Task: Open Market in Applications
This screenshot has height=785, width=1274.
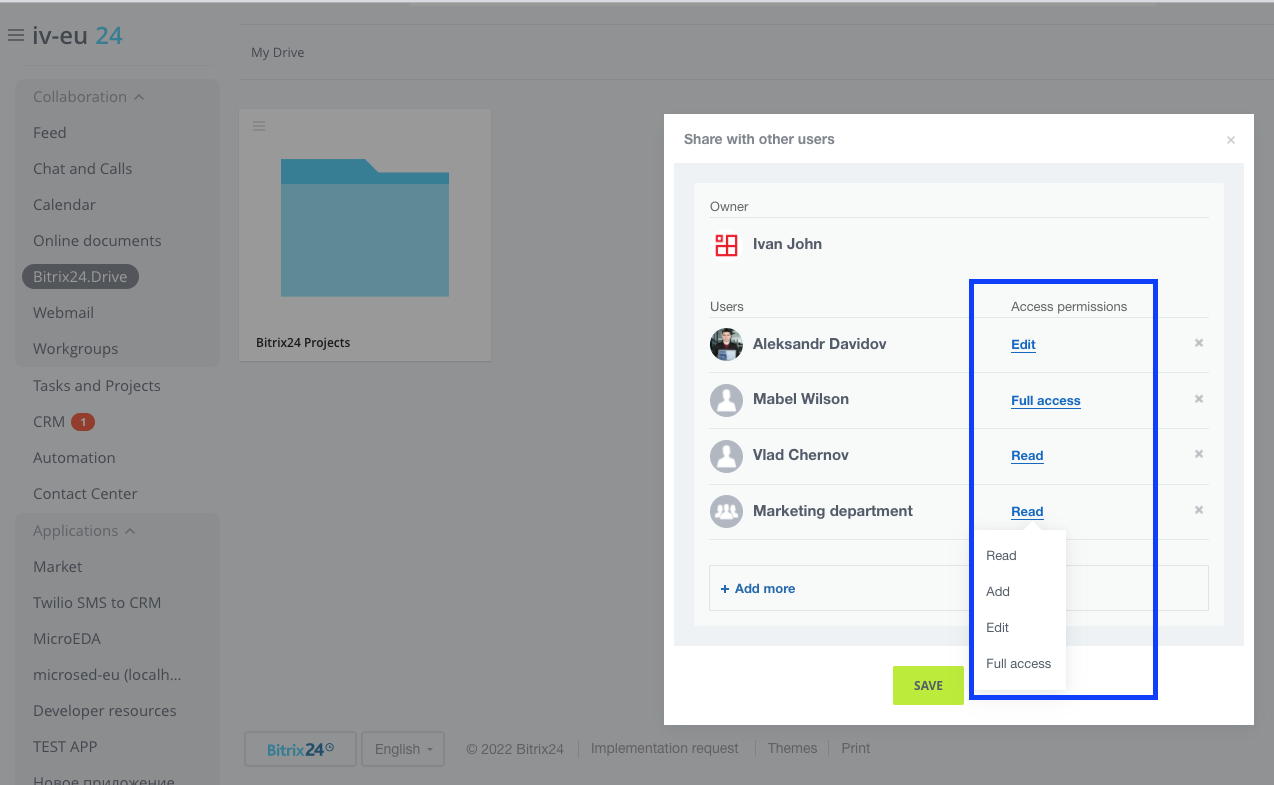Action: [x=58, y=567]
